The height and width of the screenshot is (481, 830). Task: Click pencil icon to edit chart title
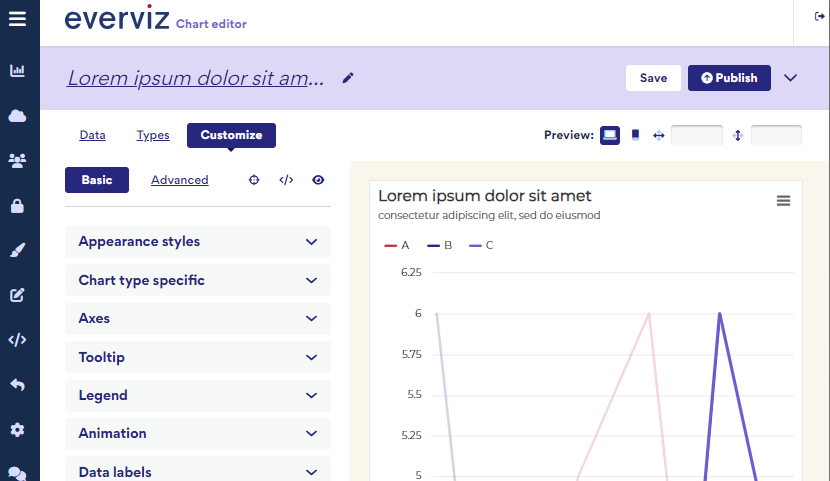(x=348, y=78)
